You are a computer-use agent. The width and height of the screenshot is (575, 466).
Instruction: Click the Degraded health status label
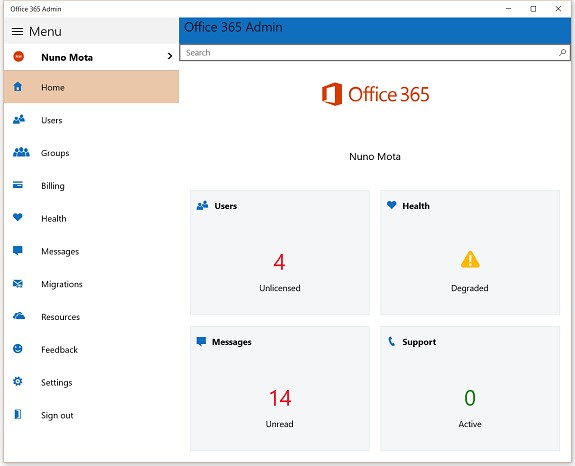click(x=470, y=288)
